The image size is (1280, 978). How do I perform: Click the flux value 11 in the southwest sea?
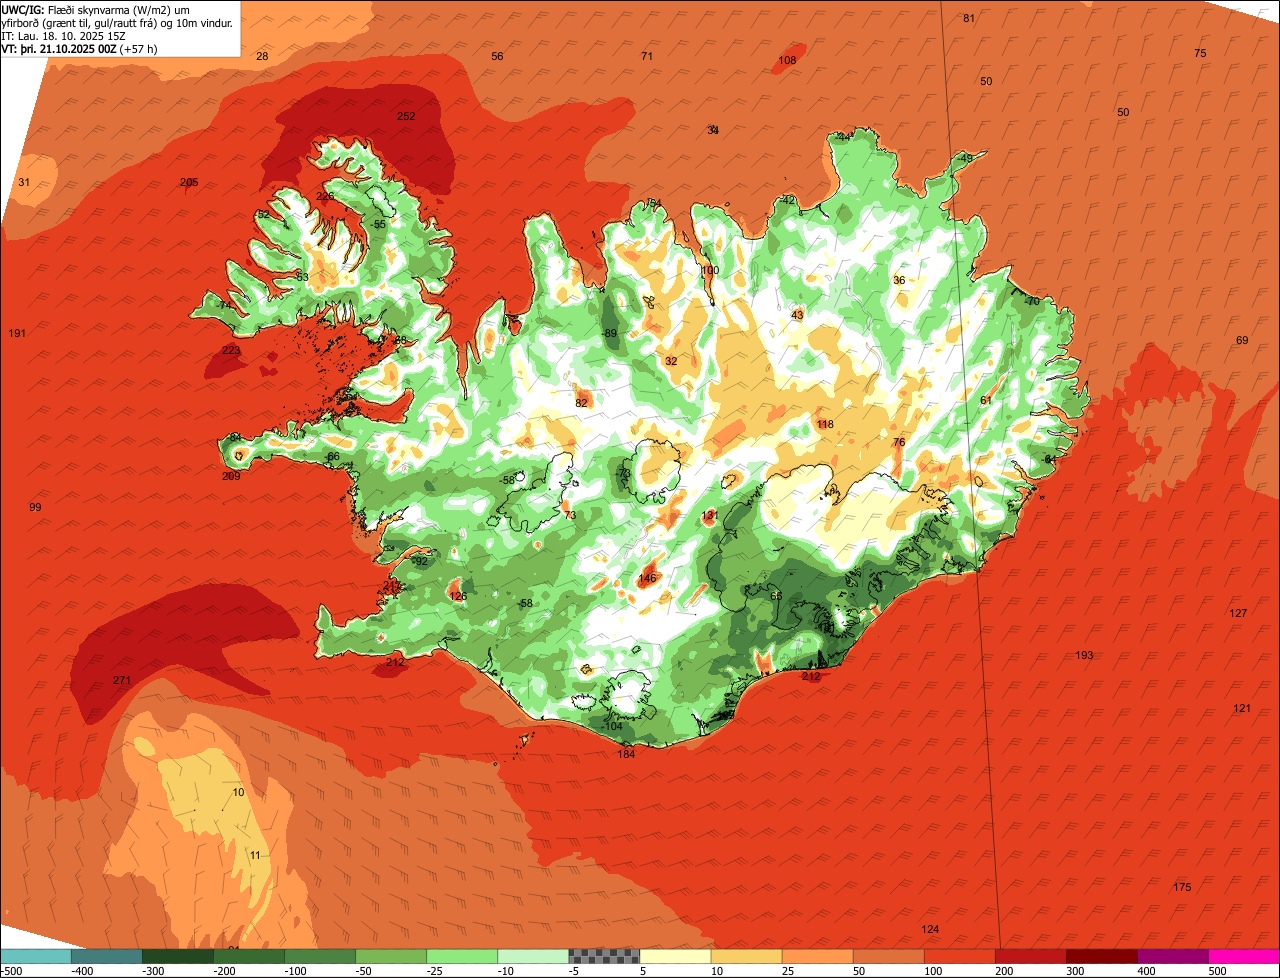pyautogui.click(x=255, y=855)
